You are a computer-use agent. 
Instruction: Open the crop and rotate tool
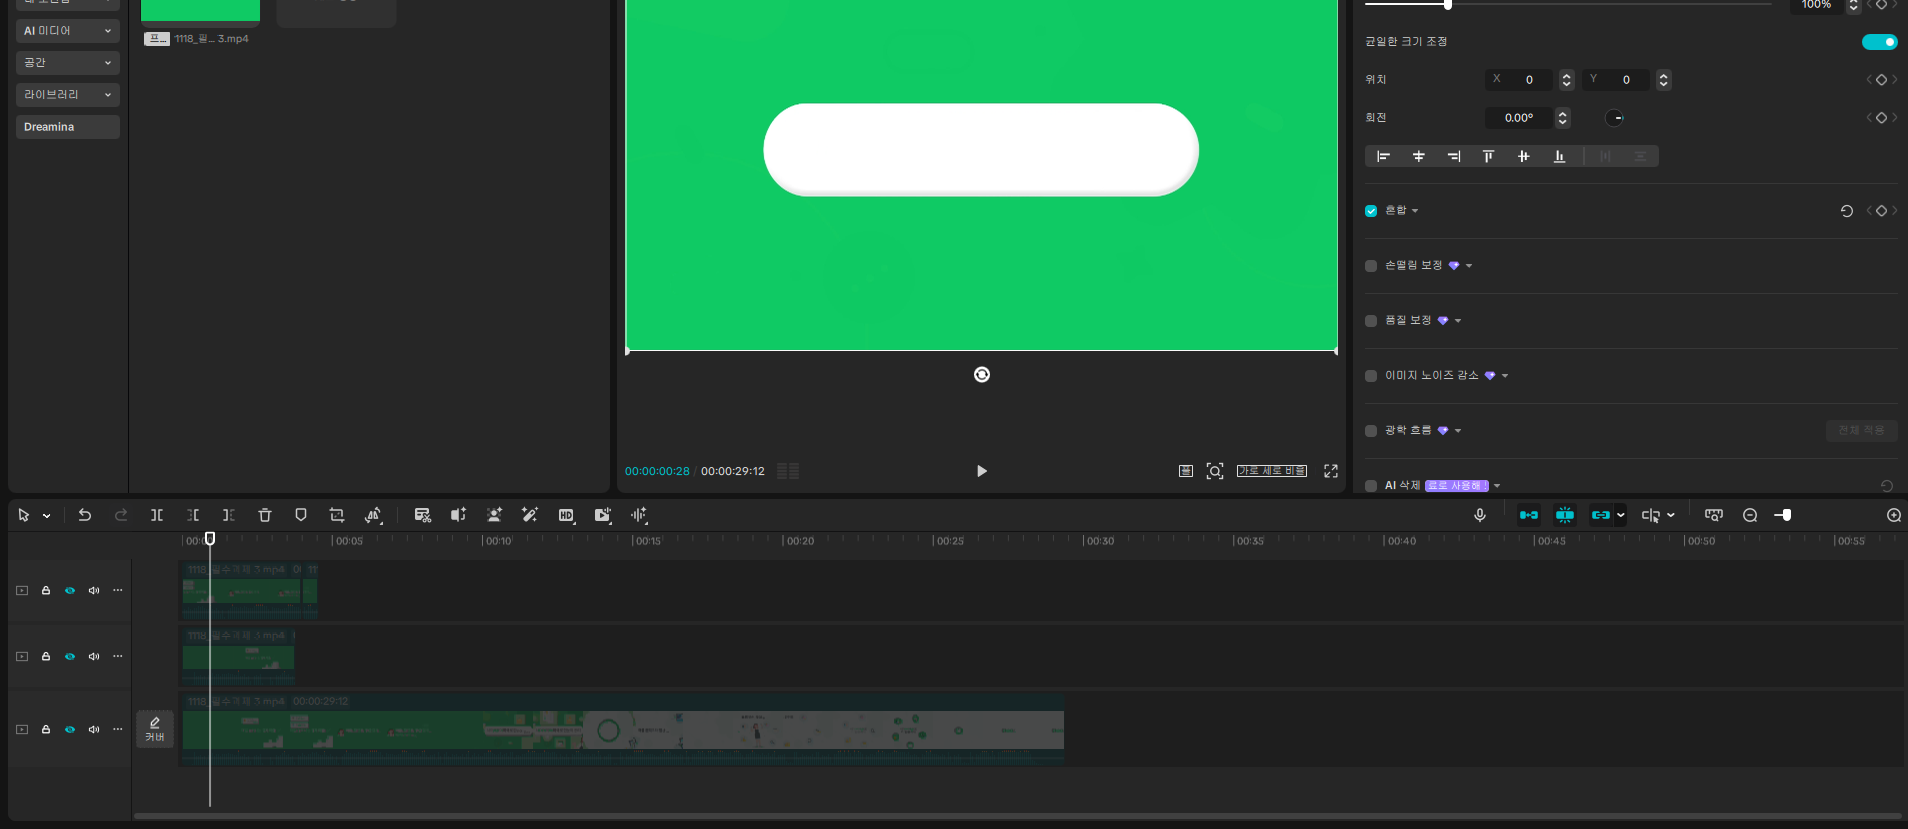(x=337, y=515)
